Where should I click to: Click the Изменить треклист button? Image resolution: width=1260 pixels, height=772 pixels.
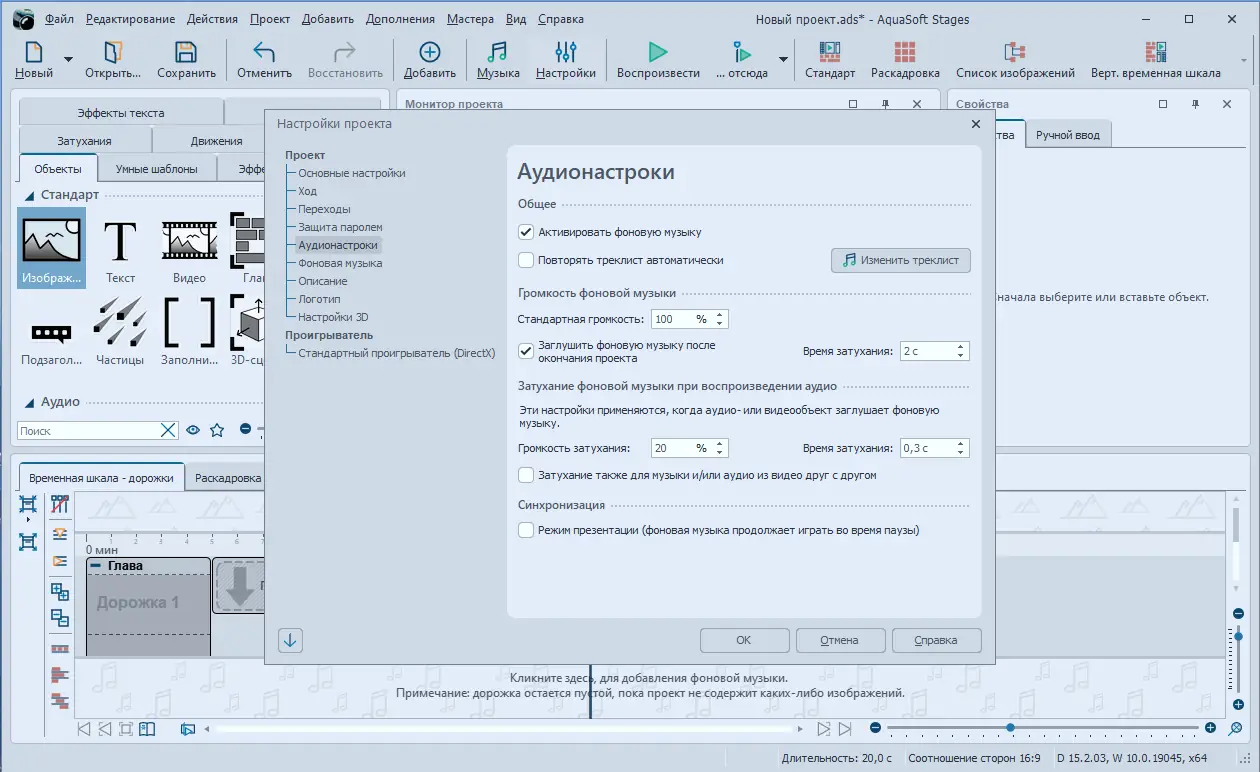tap(901, 260)
